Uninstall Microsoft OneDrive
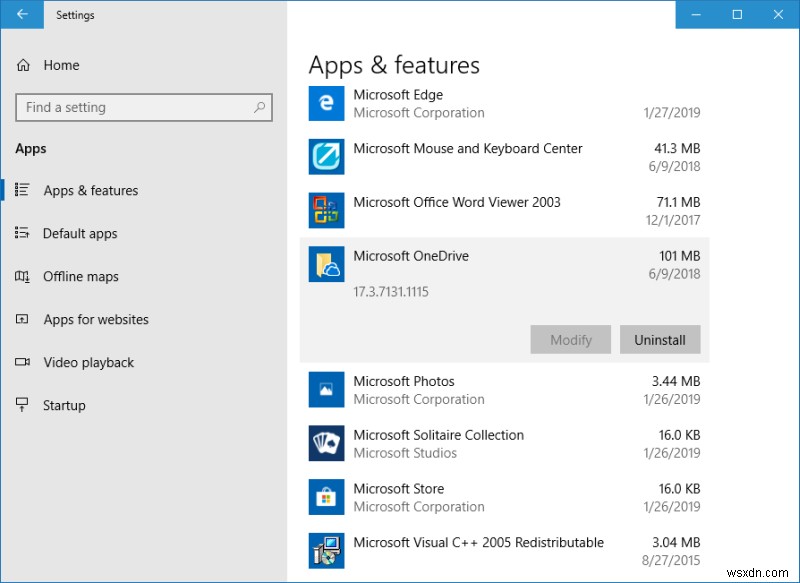The height and width of the screenshot is (583, 800). pyautogui.click(x=660, y=340)
